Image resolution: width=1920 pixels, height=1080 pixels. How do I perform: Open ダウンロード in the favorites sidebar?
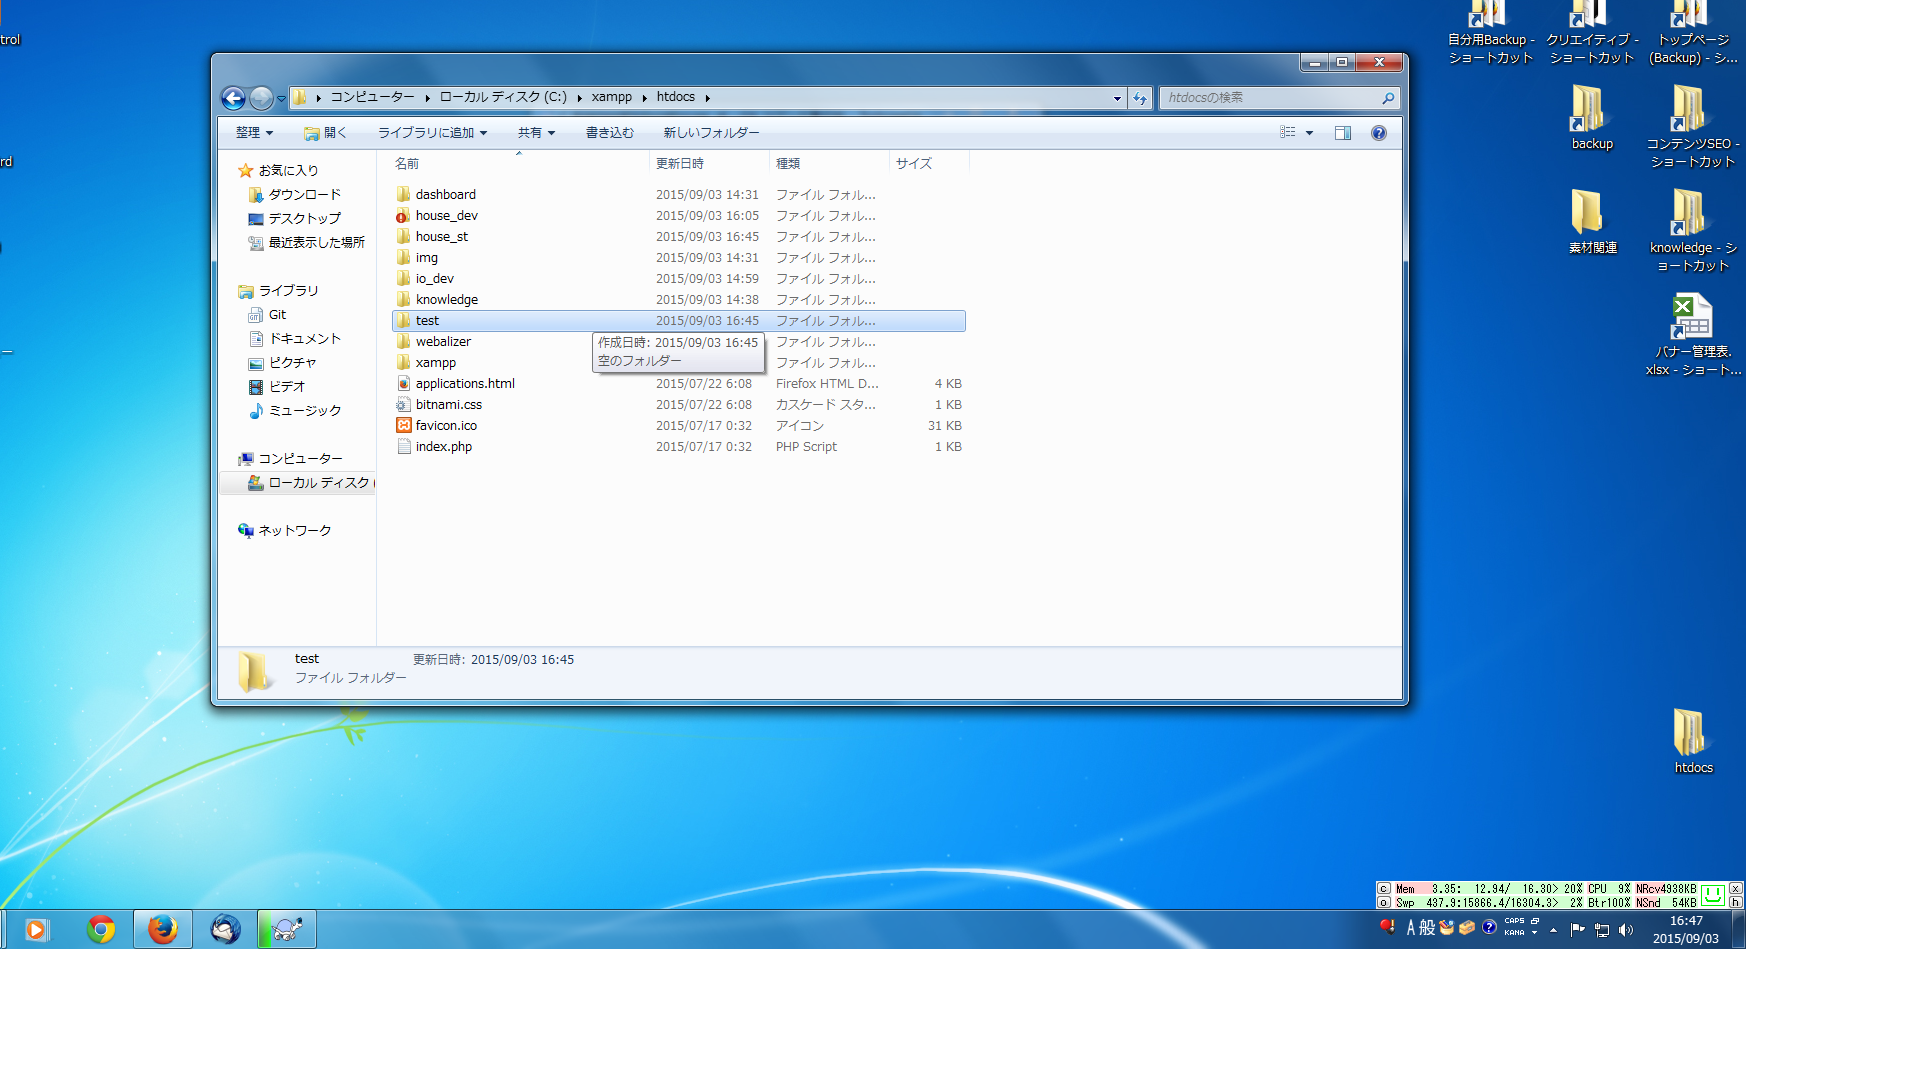(304, 195)
